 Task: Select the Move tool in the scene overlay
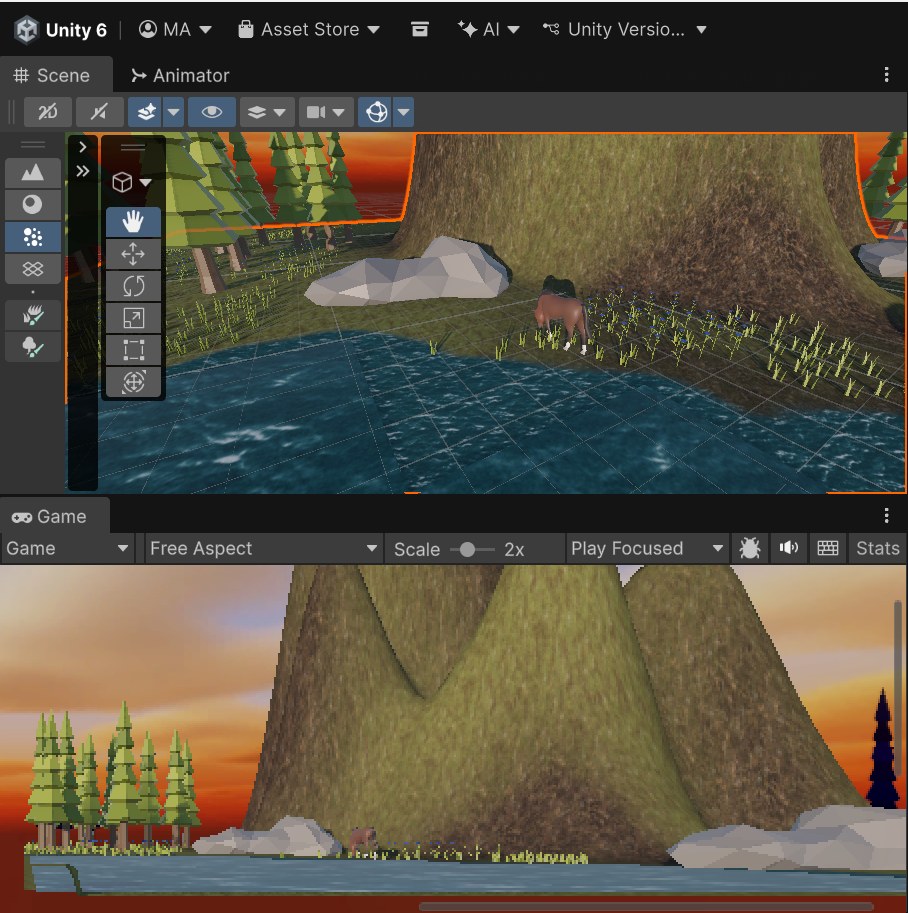pos(133,254)
